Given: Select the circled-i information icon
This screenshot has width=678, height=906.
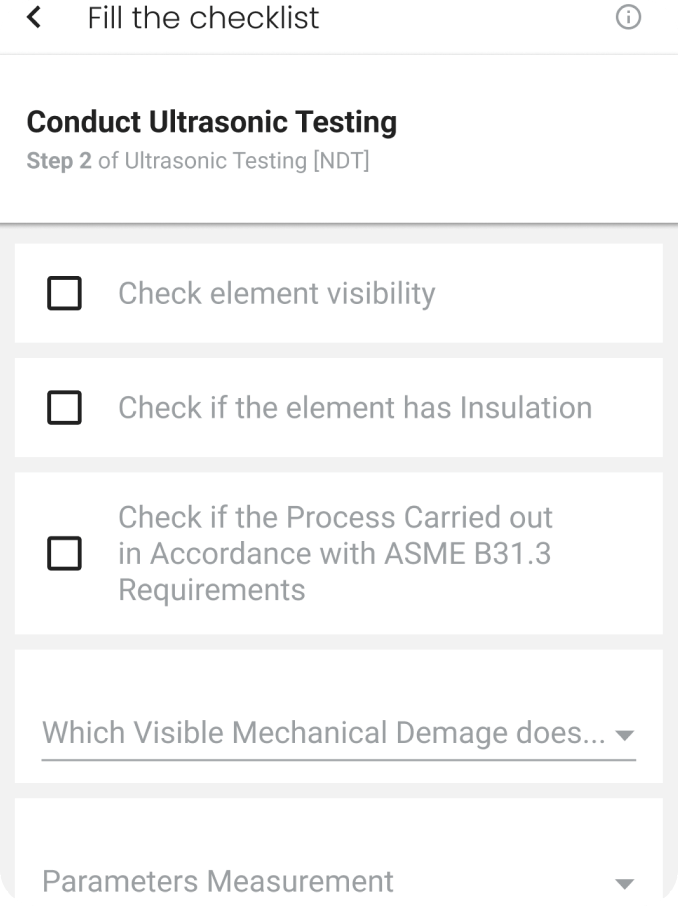Looking at the screenshot, I should (628, 17).
